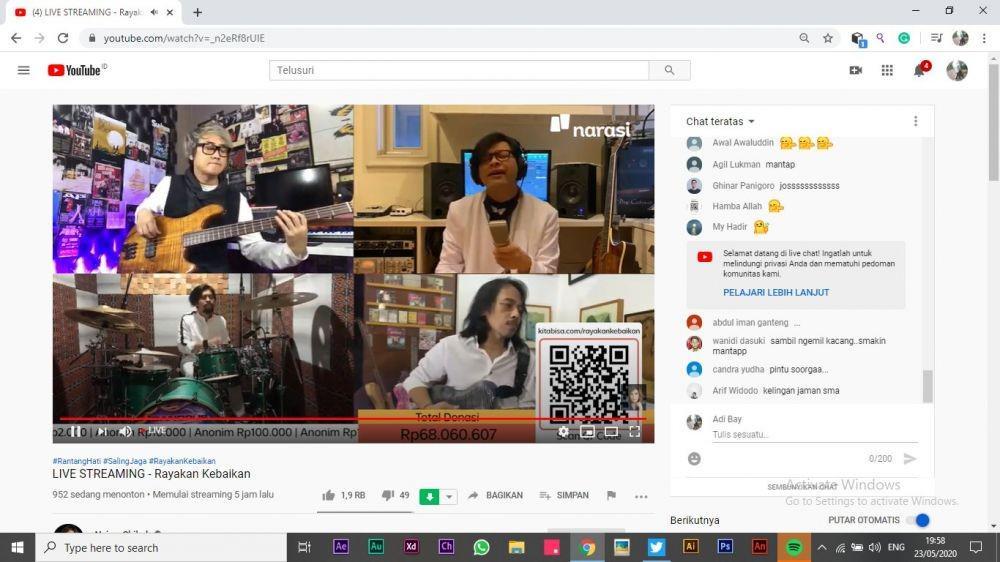Expand the Chat teratas dropdown

click(720, 121)
